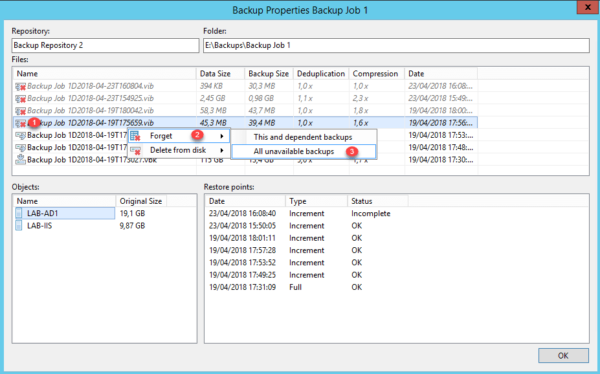The width and height of the screenshot is (600, 374).
Task: Expand the Delete from disk submenu arrow
Action: point(222,150)
